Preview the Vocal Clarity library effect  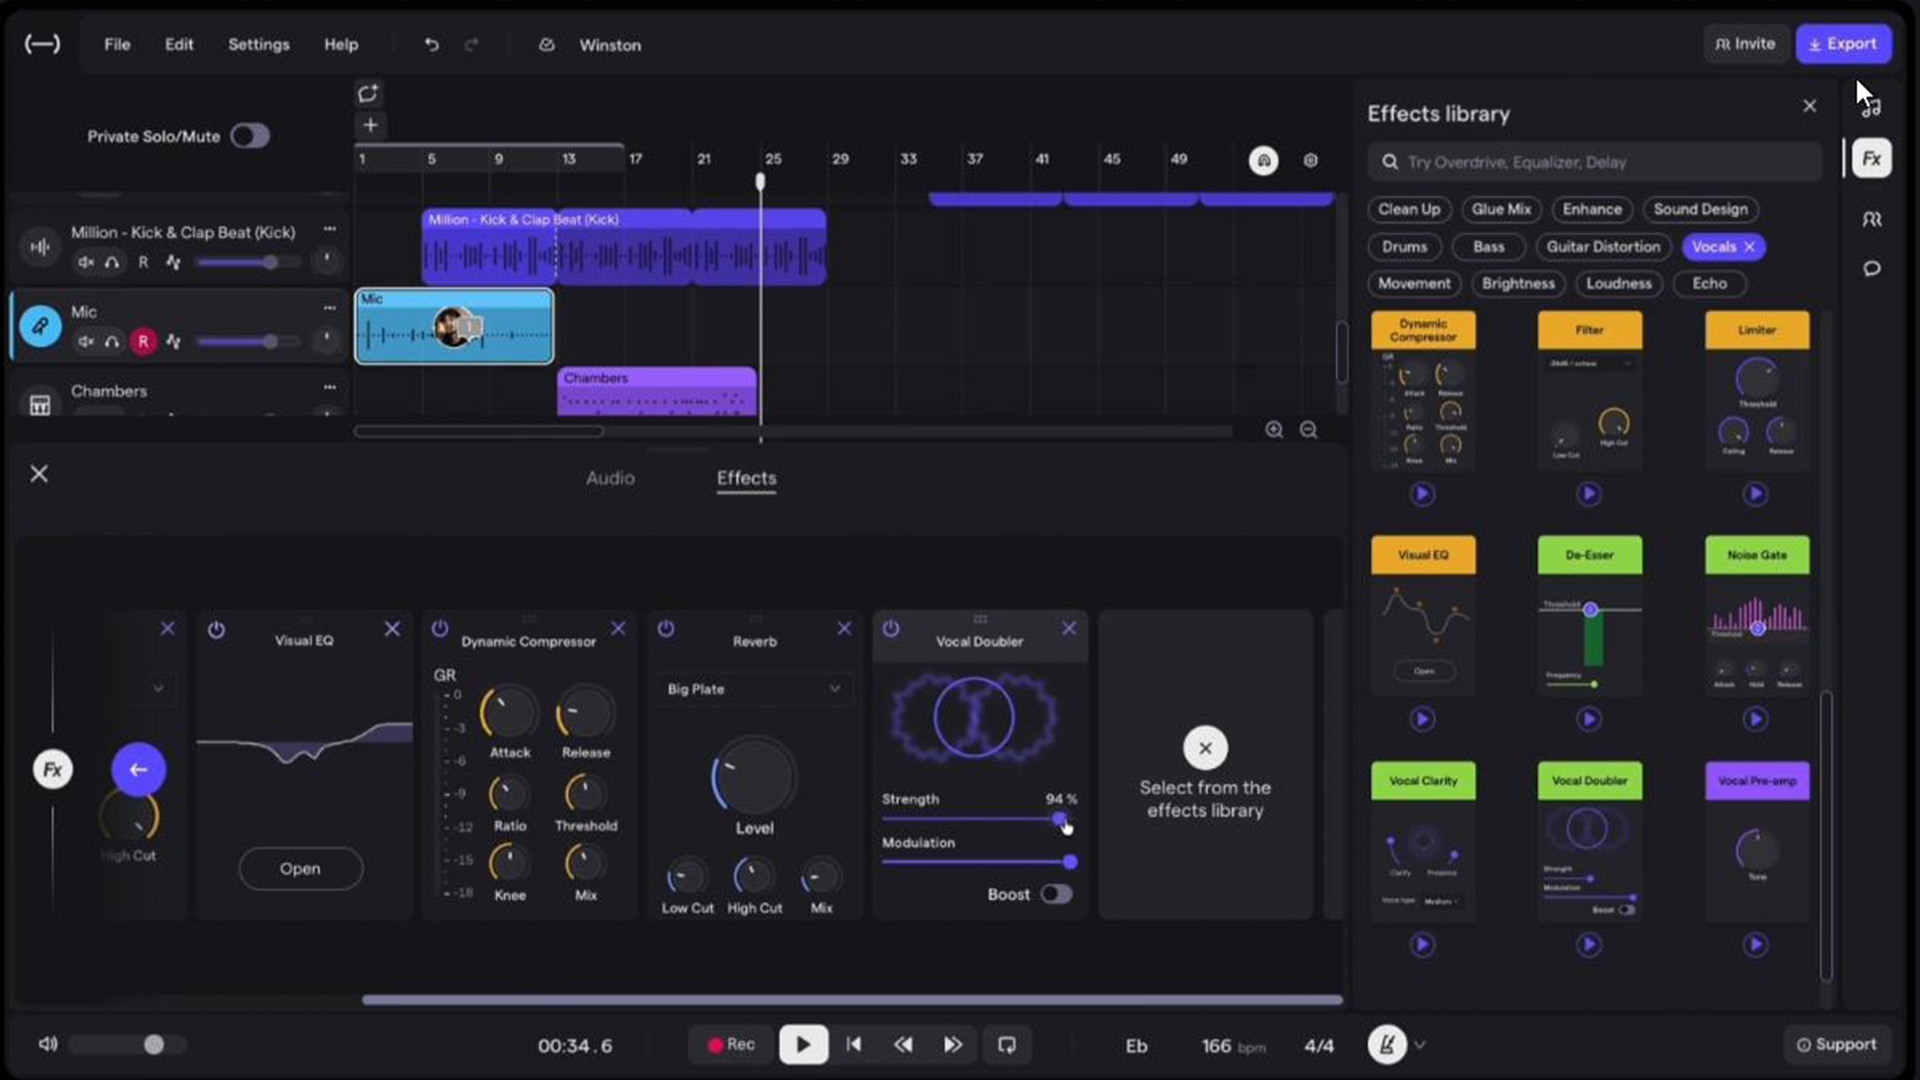(1422, 945)
